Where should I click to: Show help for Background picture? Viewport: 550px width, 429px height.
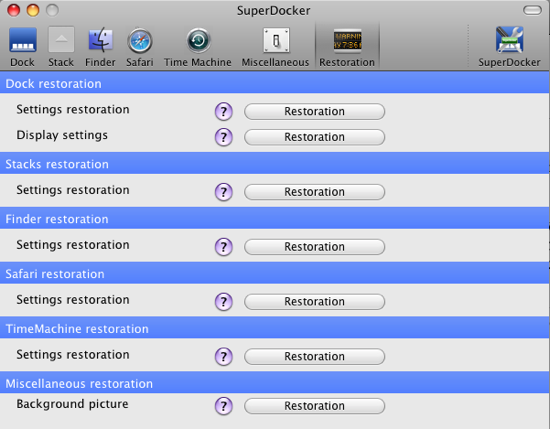tap(223, 406)
